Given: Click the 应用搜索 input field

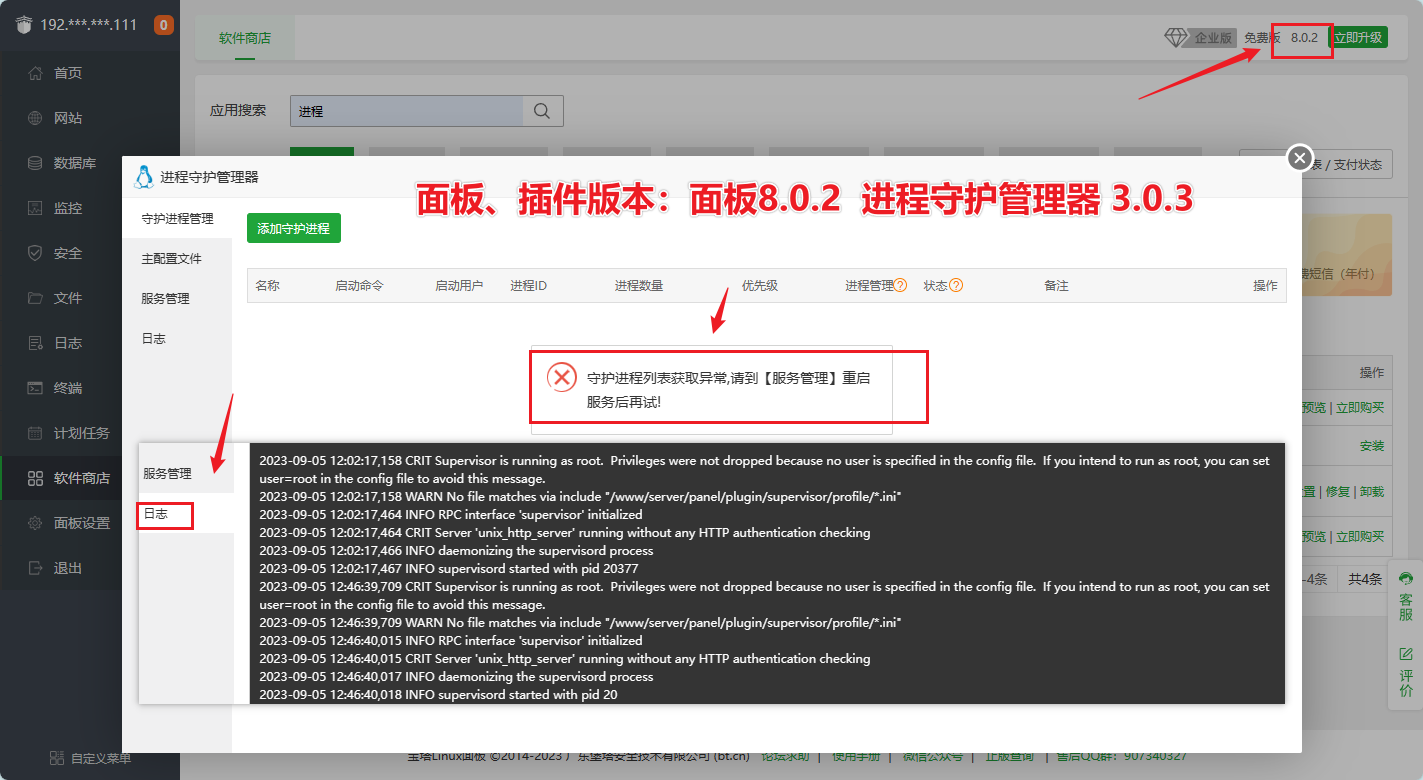Looking at the screenshot, I should click(407, 111).
